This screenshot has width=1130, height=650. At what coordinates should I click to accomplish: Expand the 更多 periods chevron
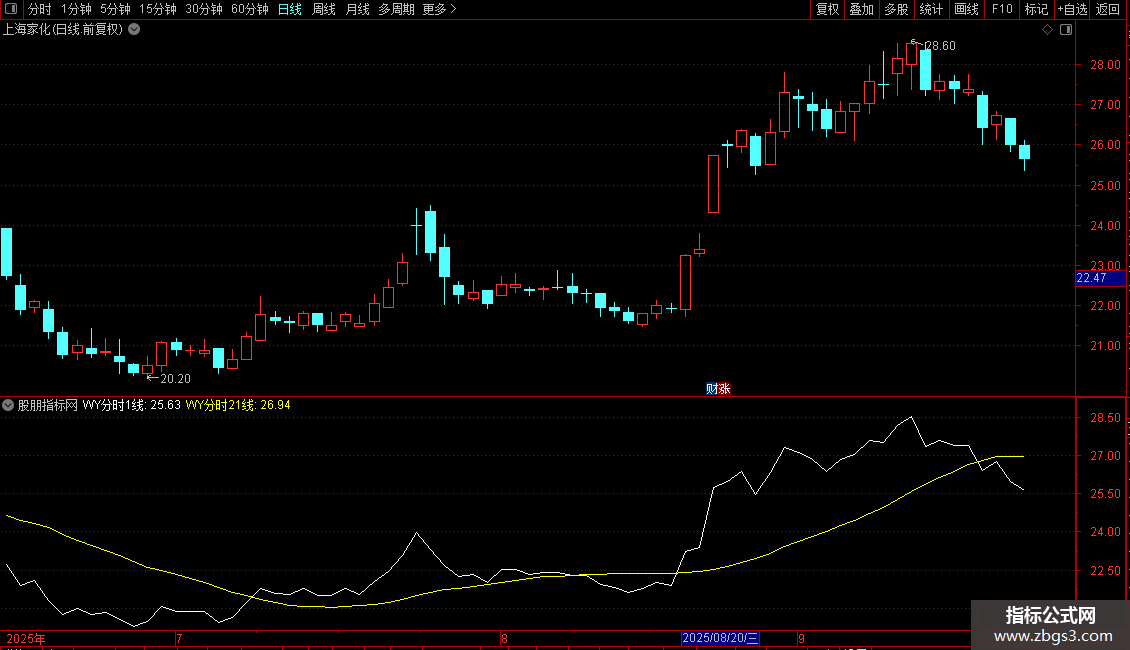pos(453,9)
